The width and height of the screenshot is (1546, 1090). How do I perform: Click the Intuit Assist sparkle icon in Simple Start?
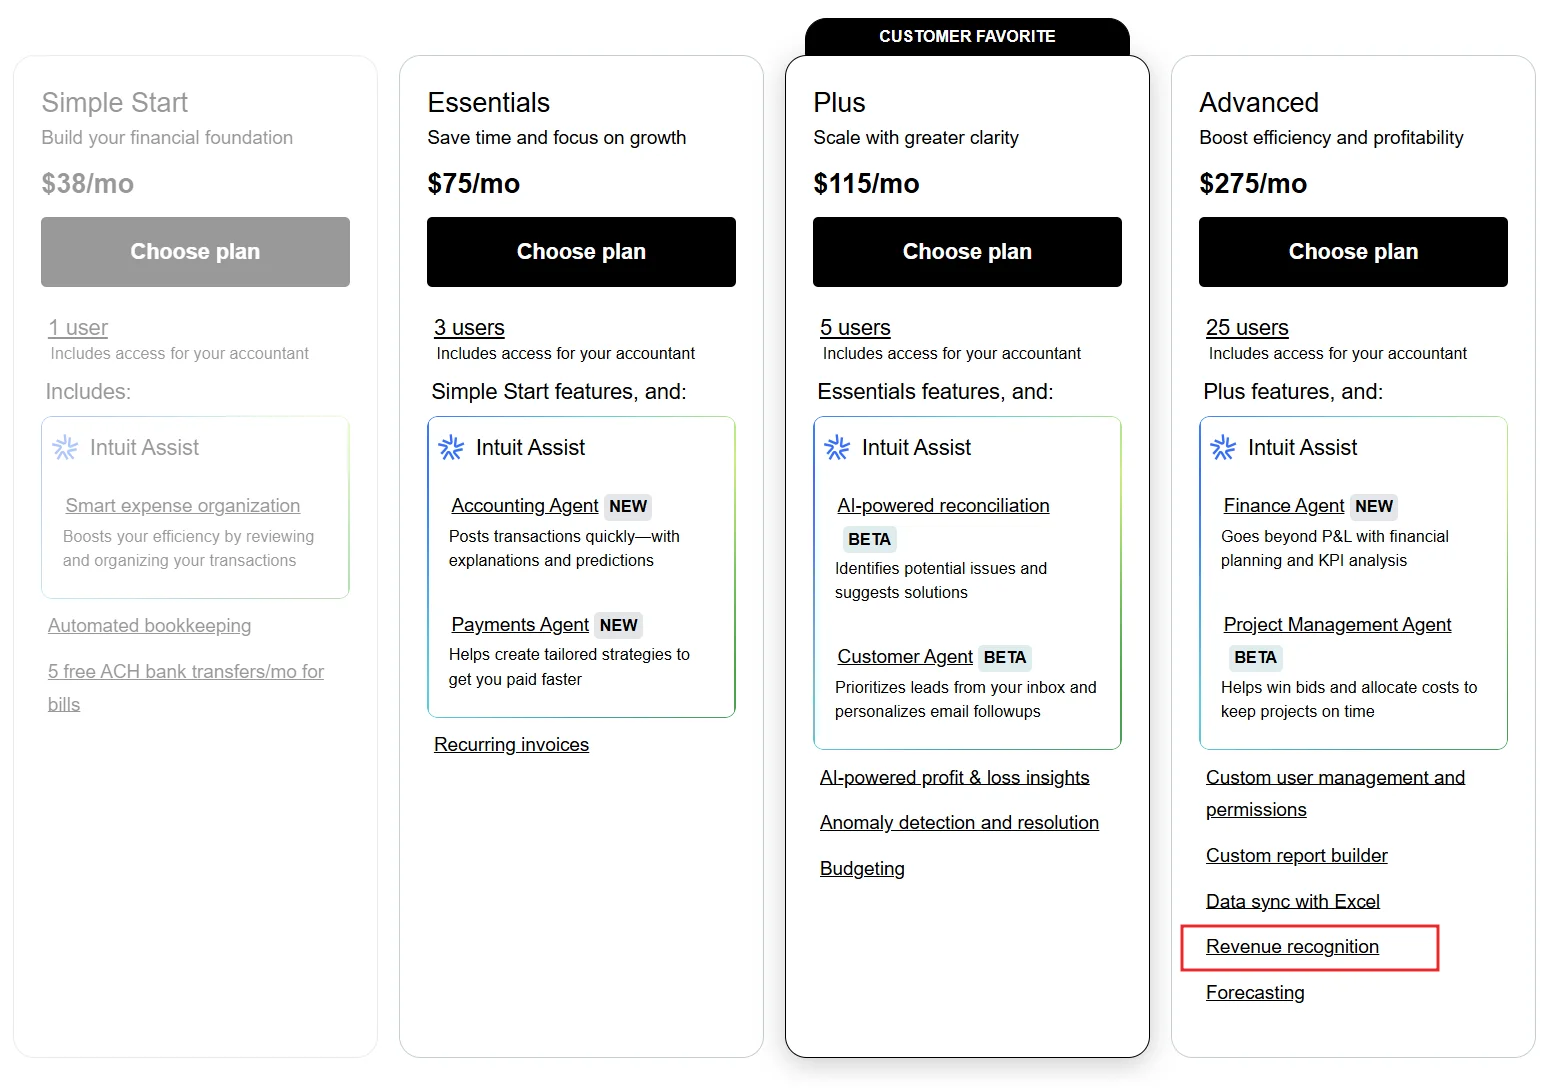(x=65, y=448)
